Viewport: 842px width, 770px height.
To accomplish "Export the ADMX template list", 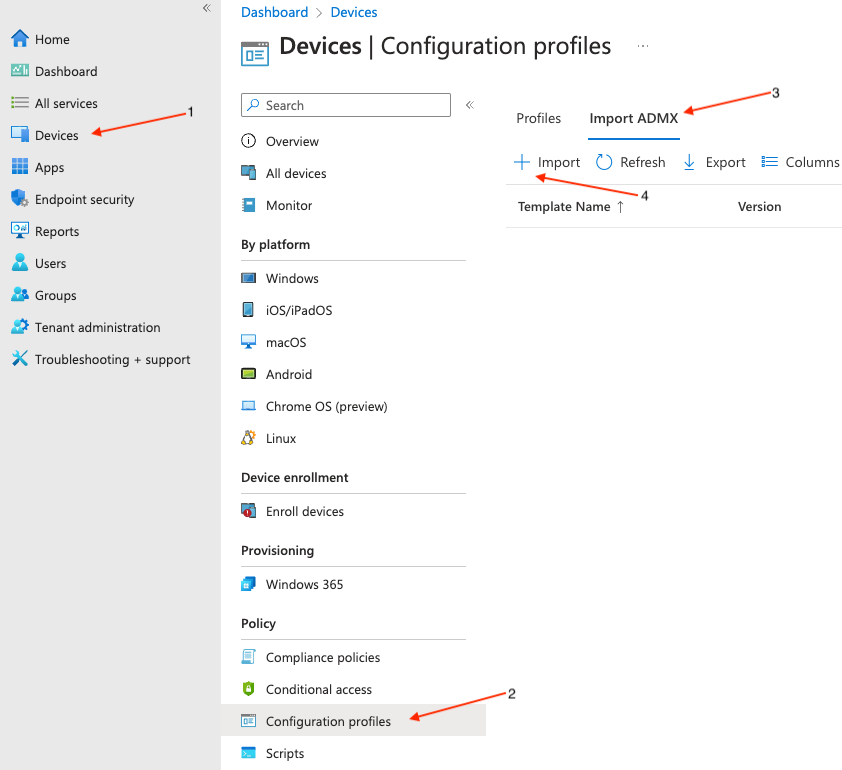I will click(714, 162).
